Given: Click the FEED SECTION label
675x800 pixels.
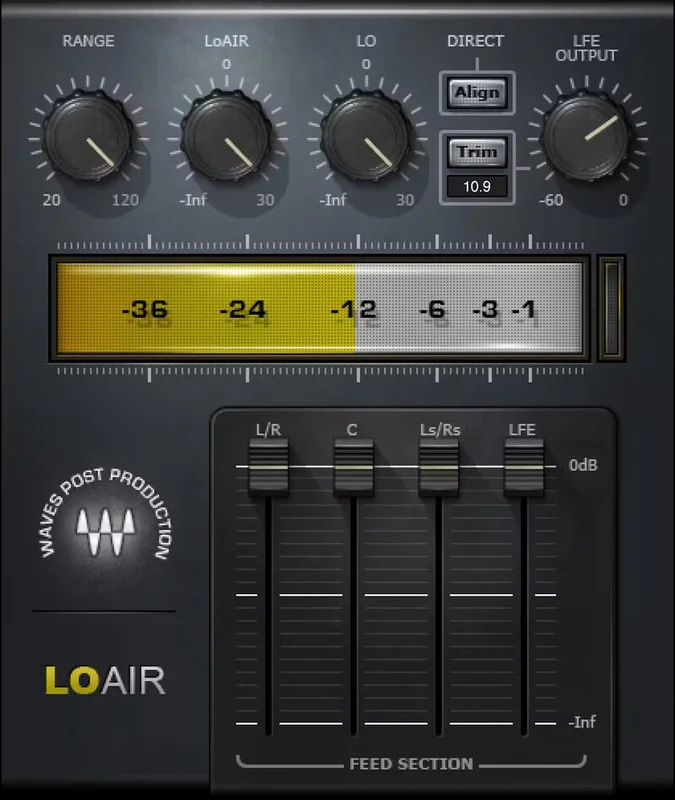Looking at the screenshot, I should [411, 764].
